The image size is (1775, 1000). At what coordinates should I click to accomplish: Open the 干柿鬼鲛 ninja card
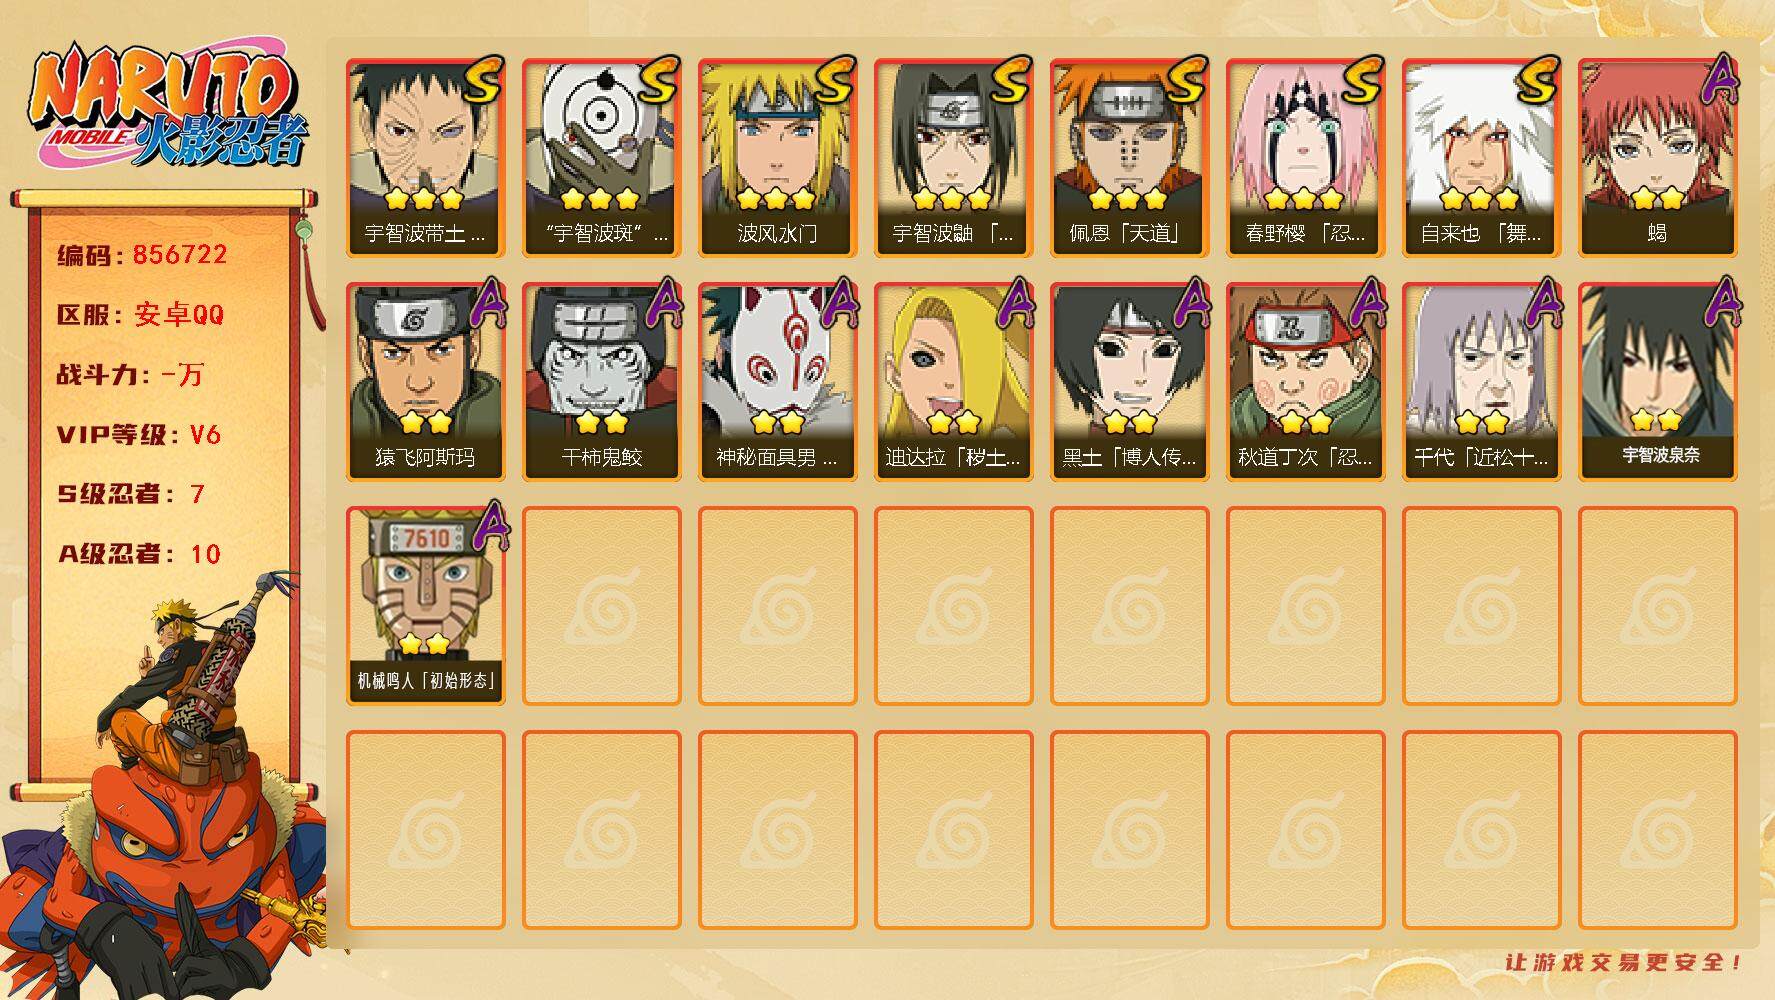coord(601,382)
